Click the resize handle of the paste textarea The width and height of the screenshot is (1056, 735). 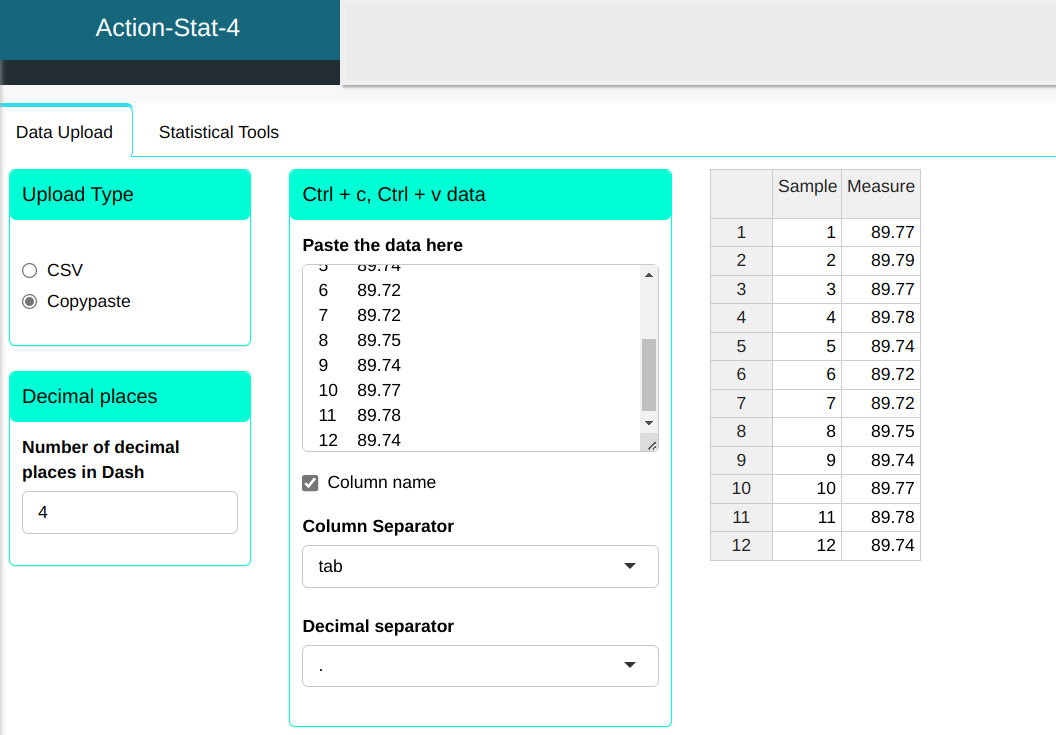(651, 445)
